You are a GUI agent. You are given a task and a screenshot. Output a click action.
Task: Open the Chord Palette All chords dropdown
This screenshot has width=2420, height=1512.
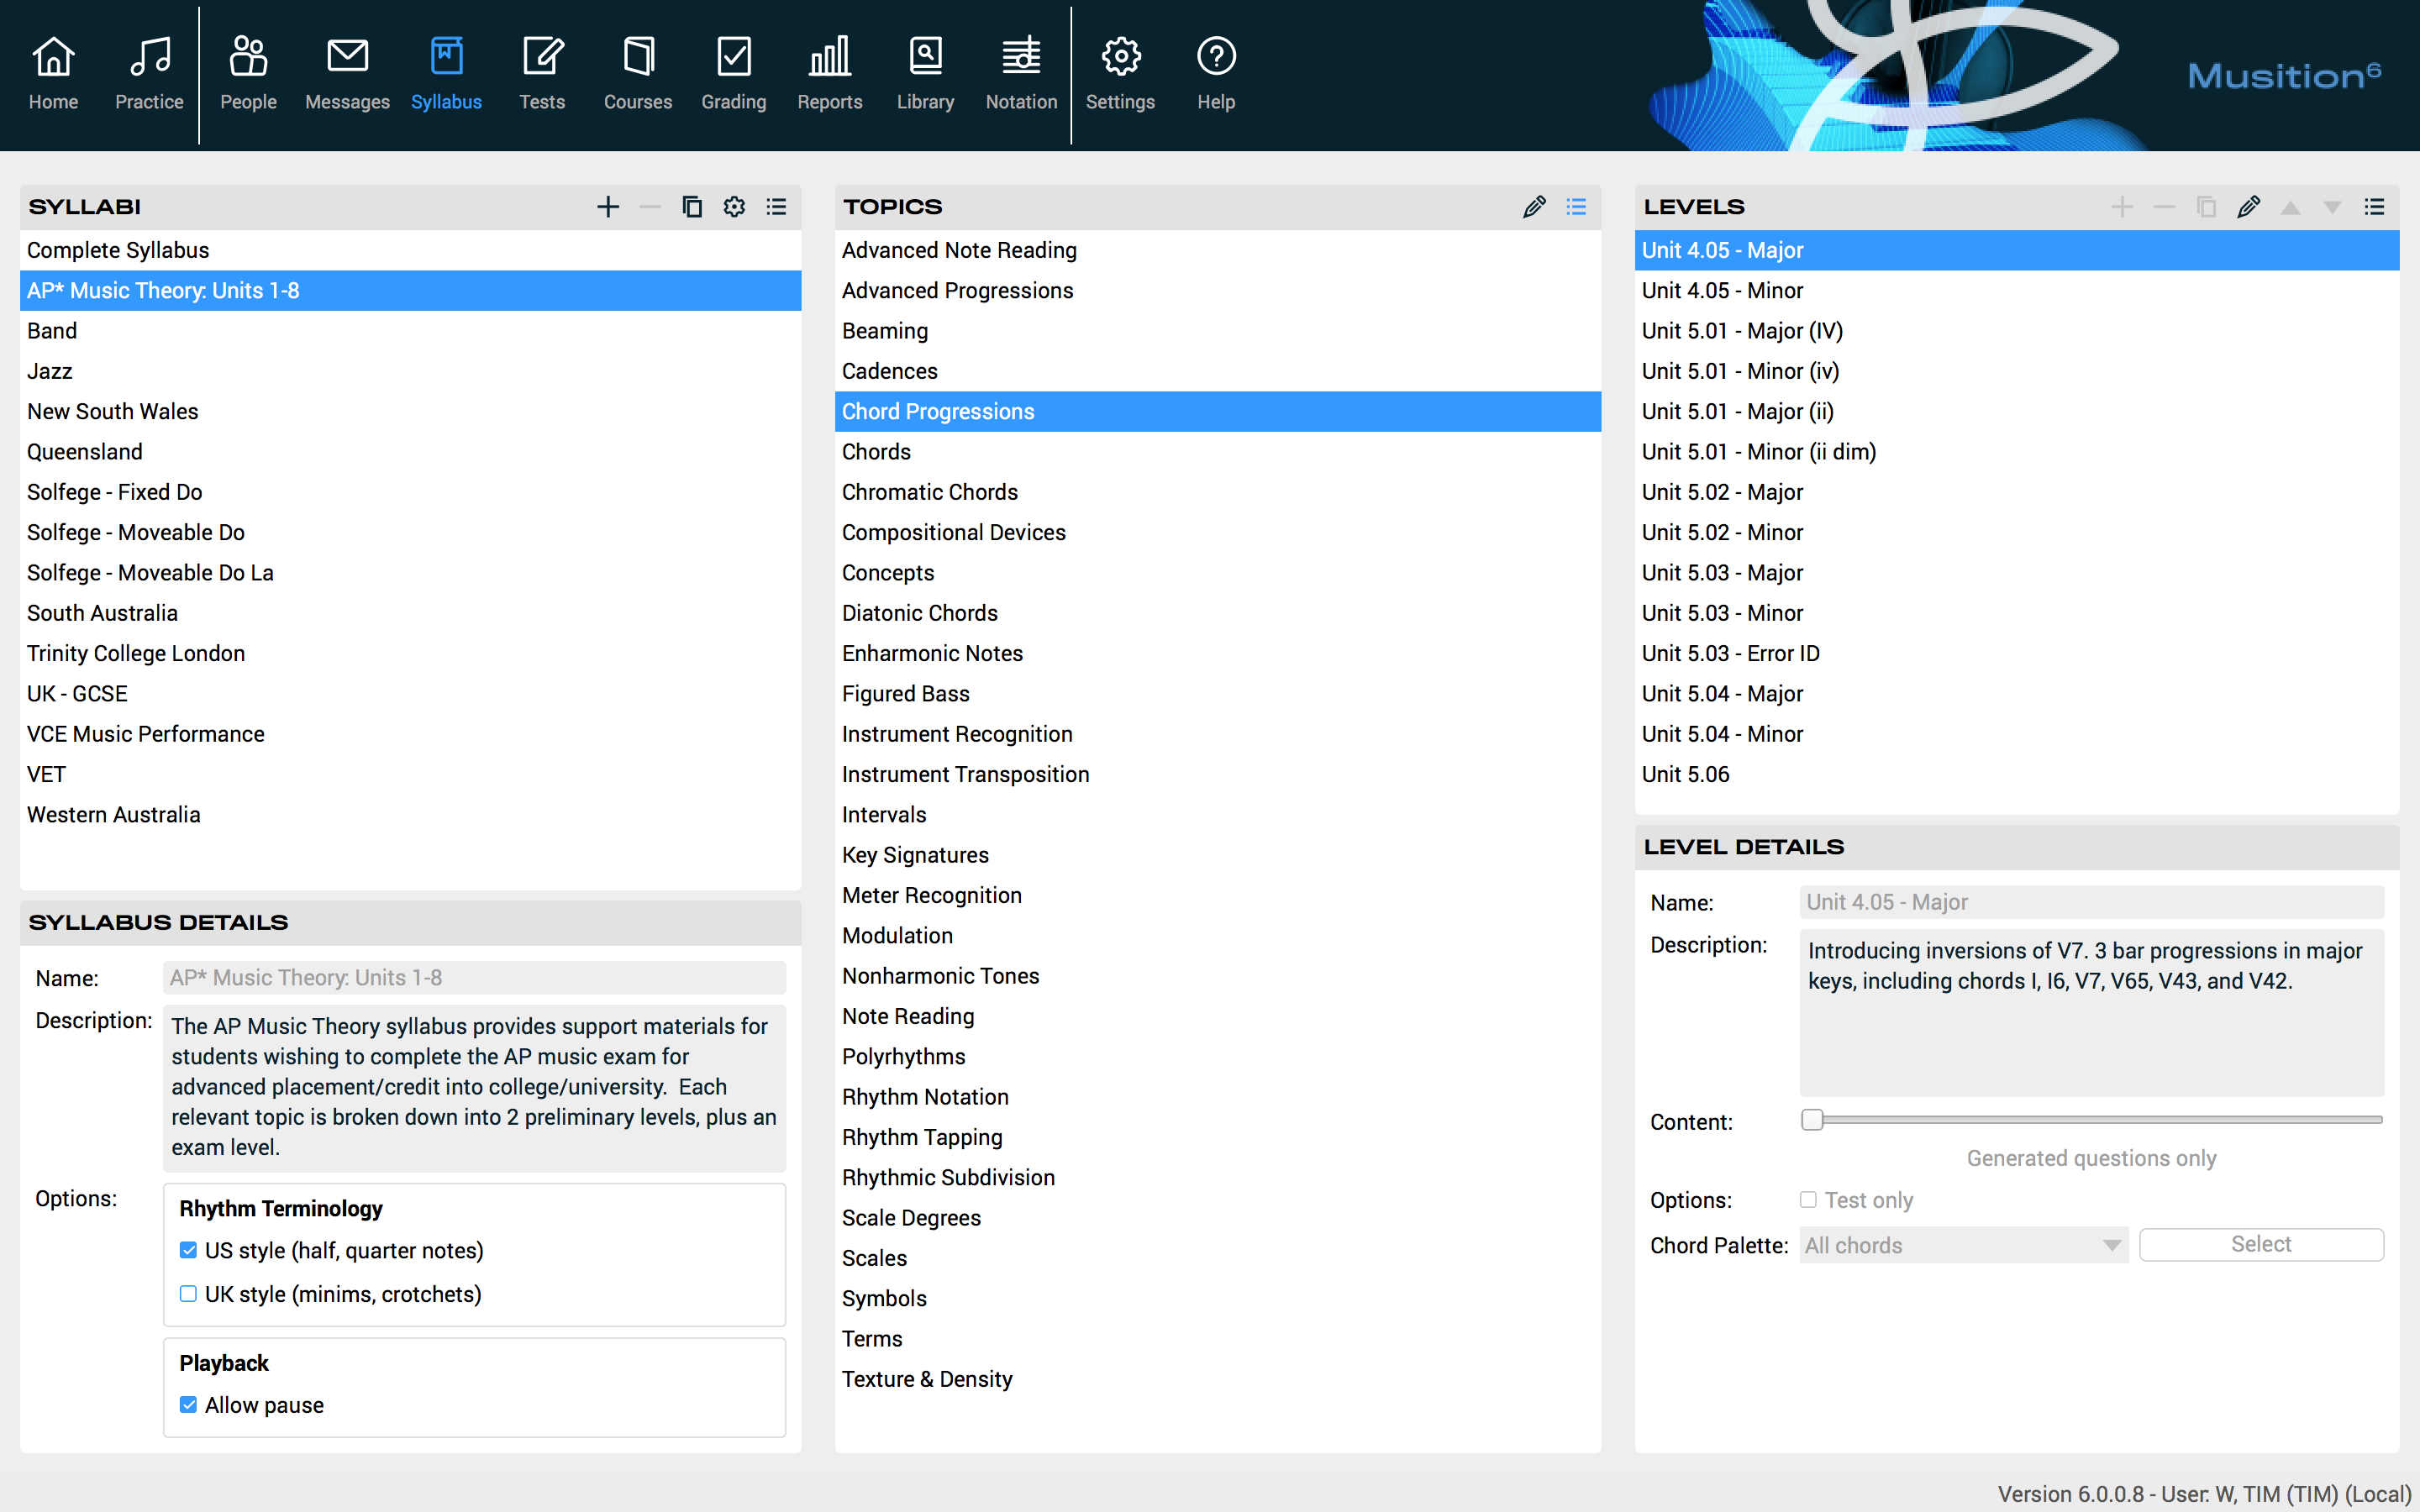click(1963, 1245)
